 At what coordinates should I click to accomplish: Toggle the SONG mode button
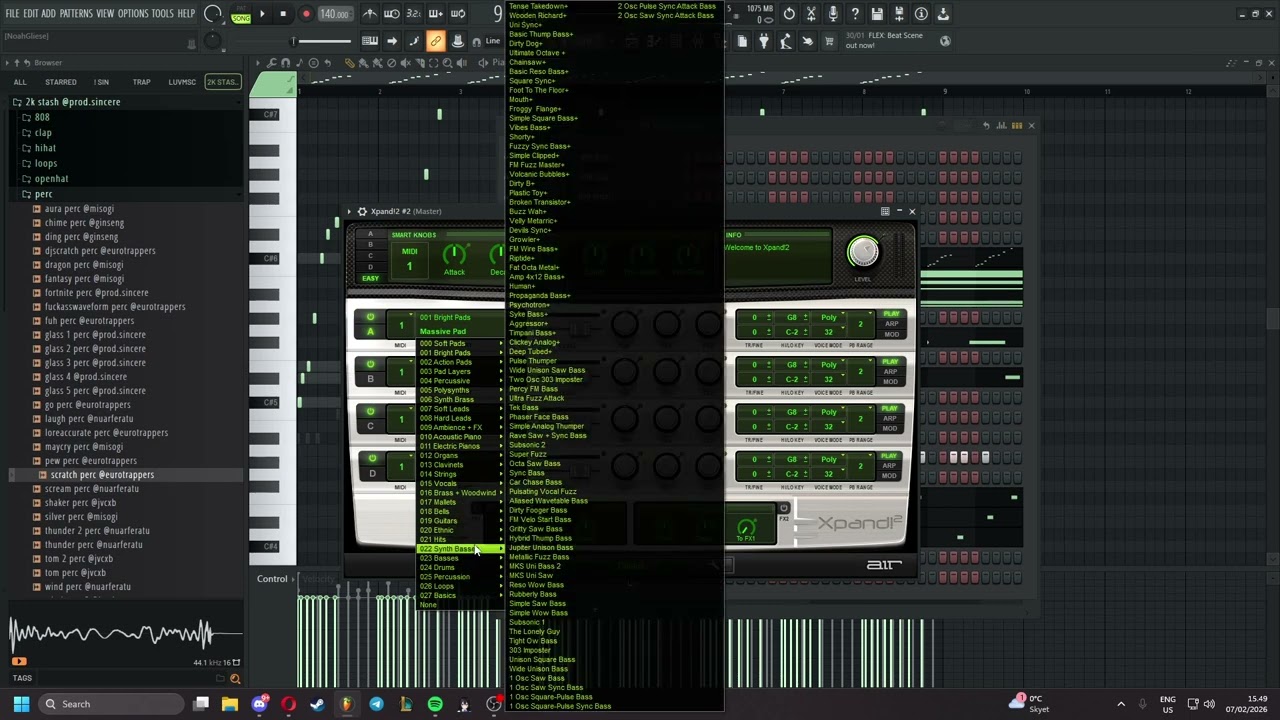[241, 18]
